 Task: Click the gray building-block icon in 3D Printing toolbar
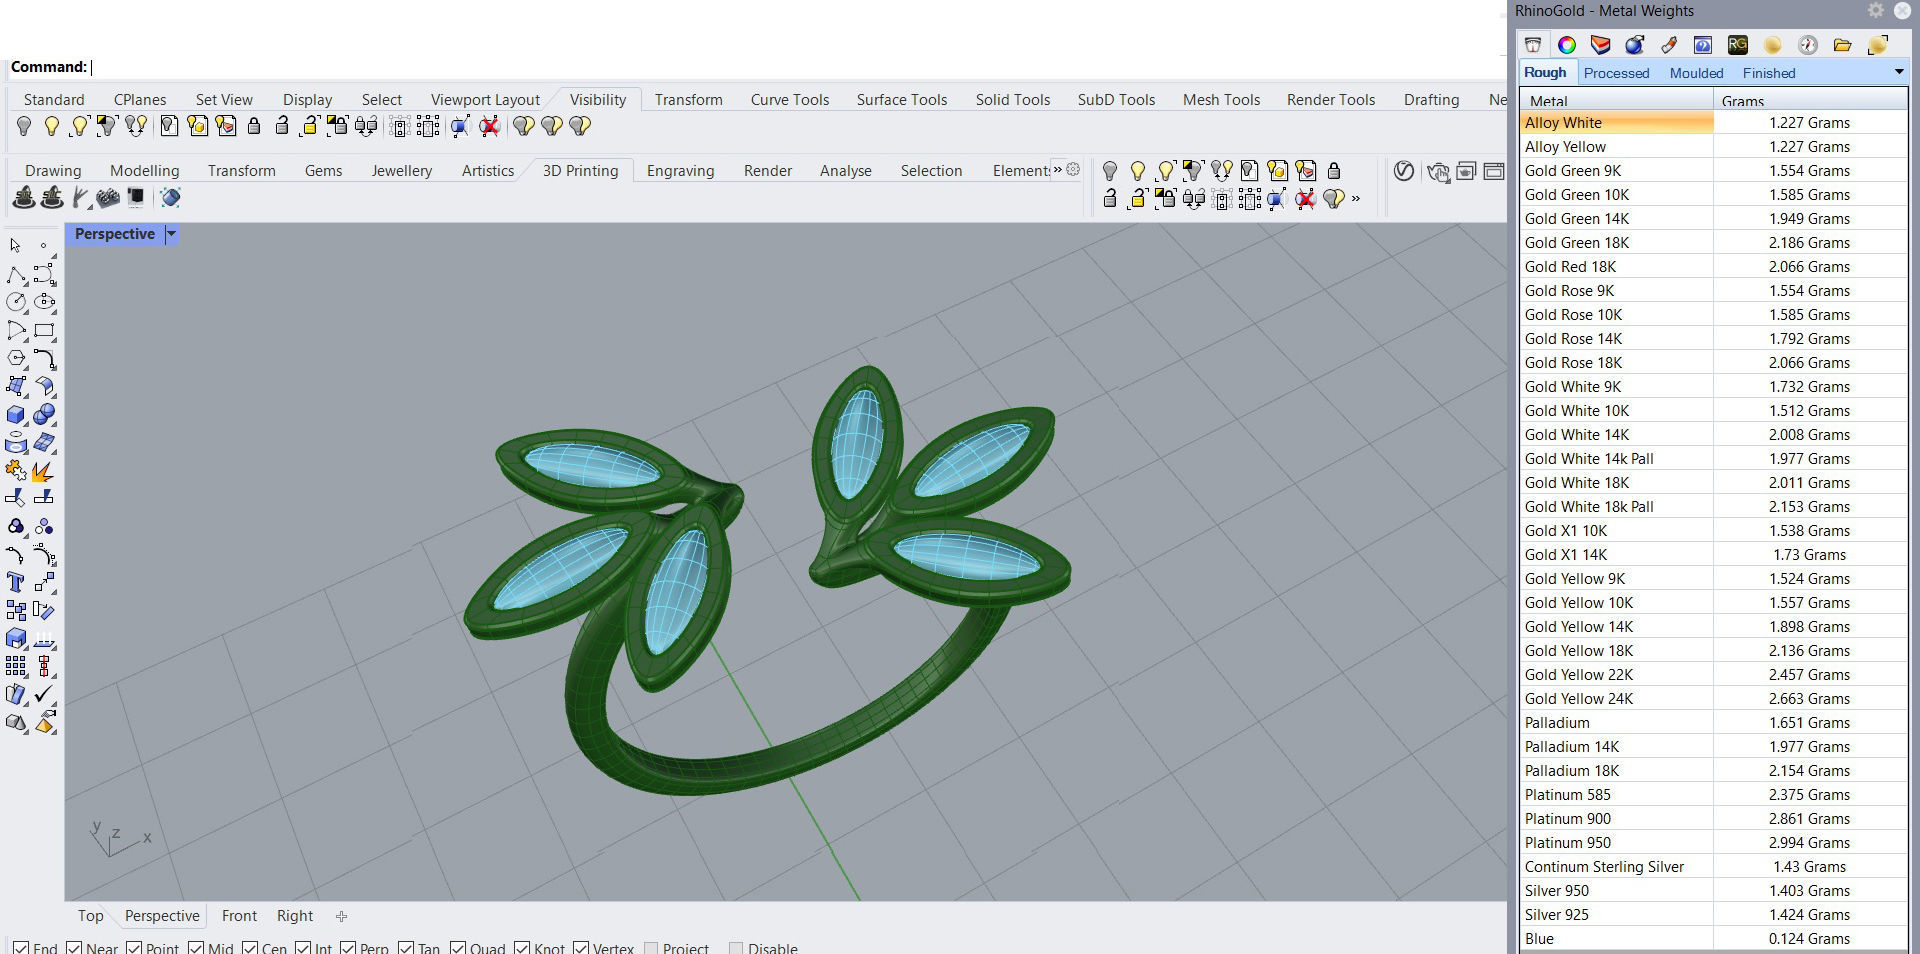coord(108,197)
